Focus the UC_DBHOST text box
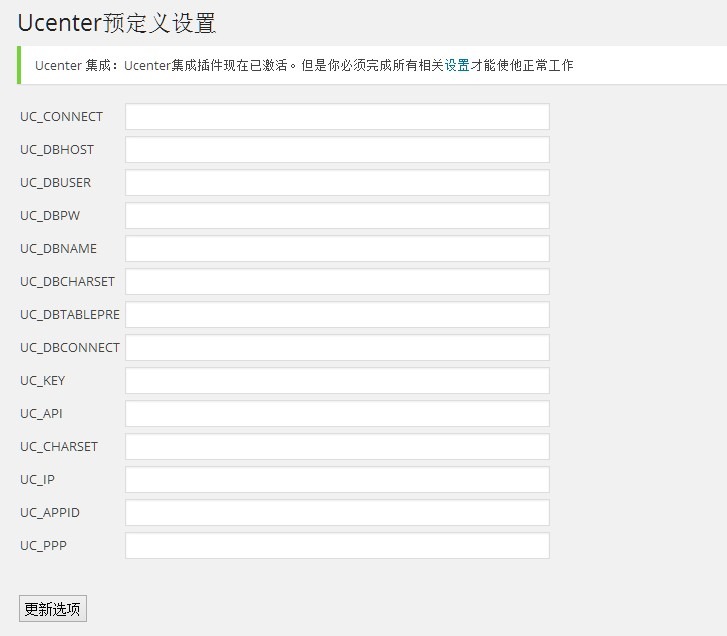 (337, 149)
